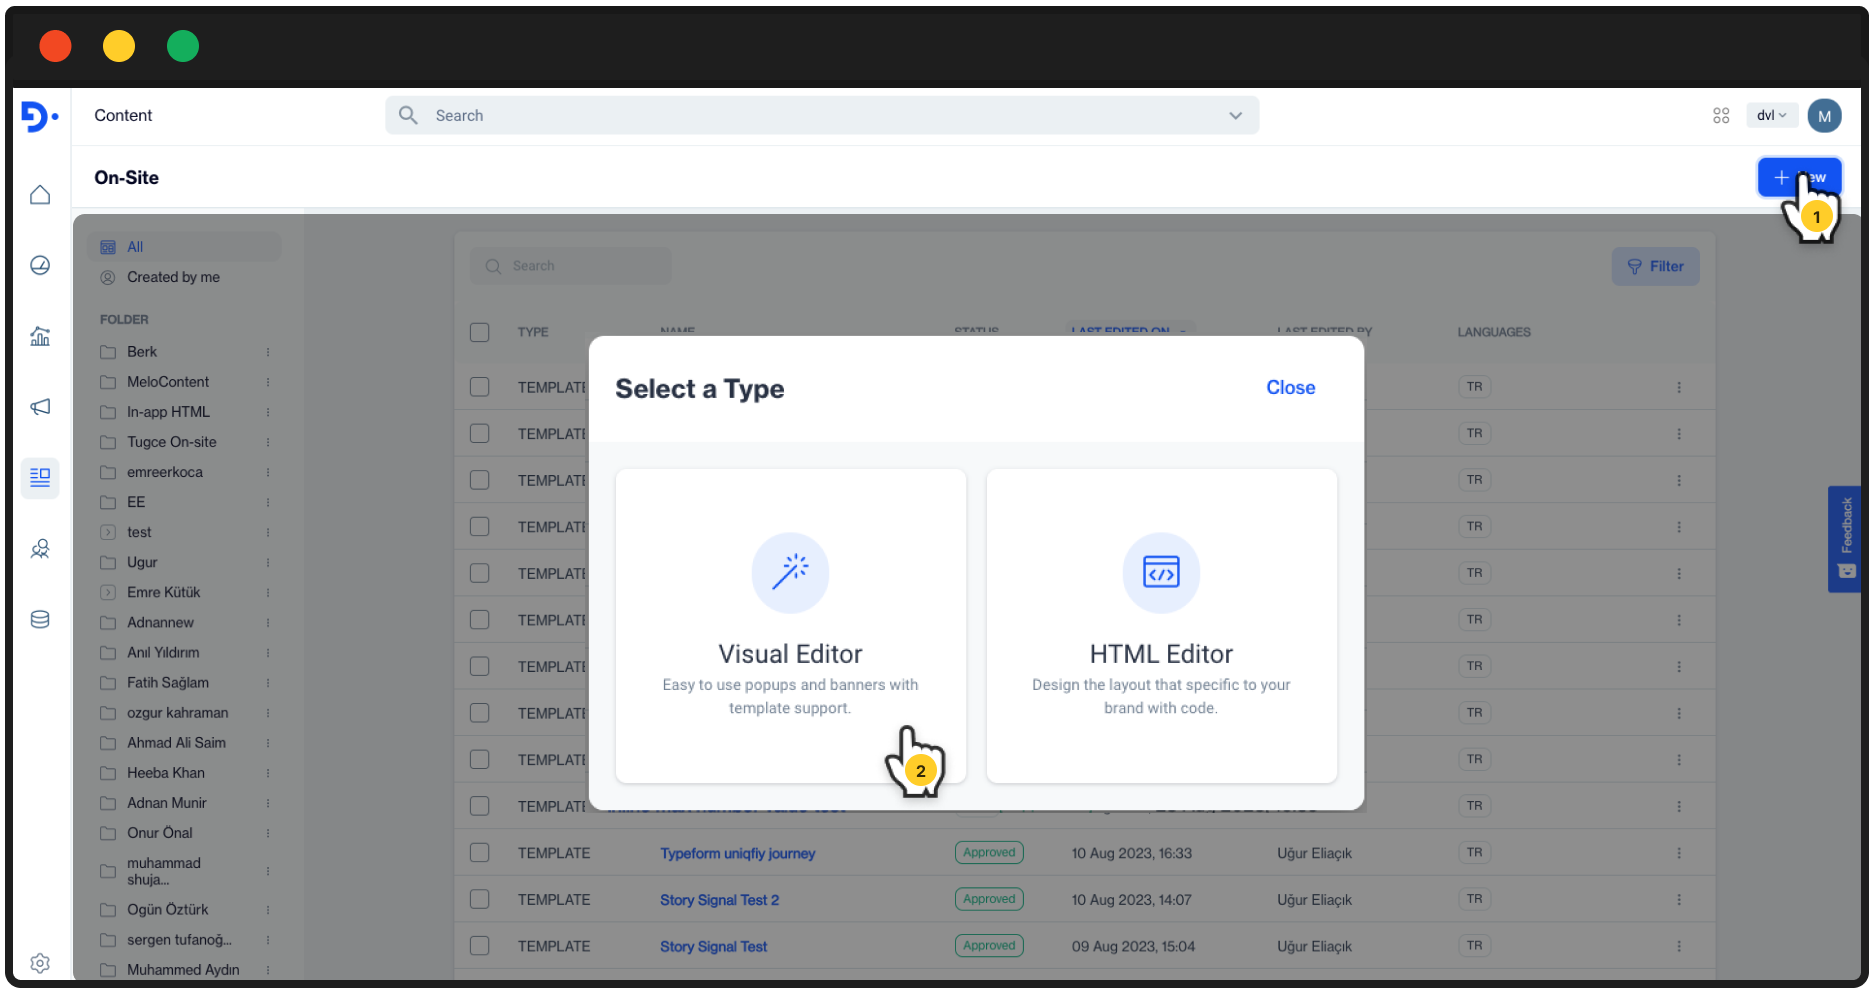Select the All filter in sidebar
The width and height of the screenshot is (1874, 991).
coord(184,247)
